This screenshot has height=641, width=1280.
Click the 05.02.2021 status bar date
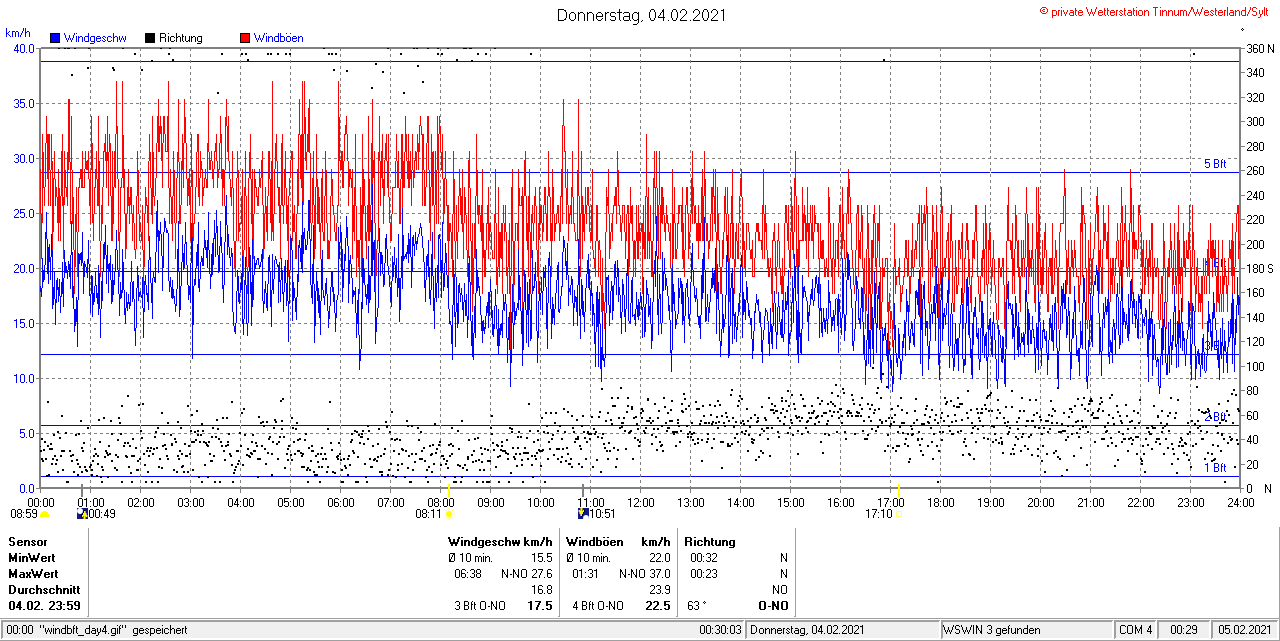pos(1243,630)
